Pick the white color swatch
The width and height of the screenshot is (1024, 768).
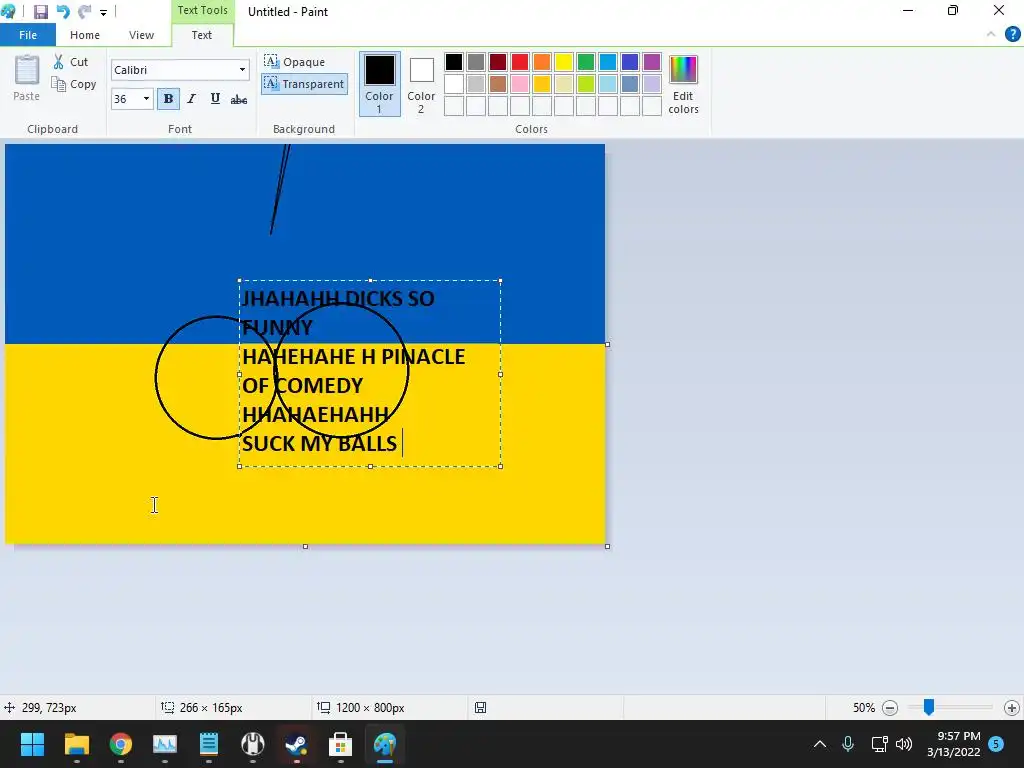tap(454, 84)
